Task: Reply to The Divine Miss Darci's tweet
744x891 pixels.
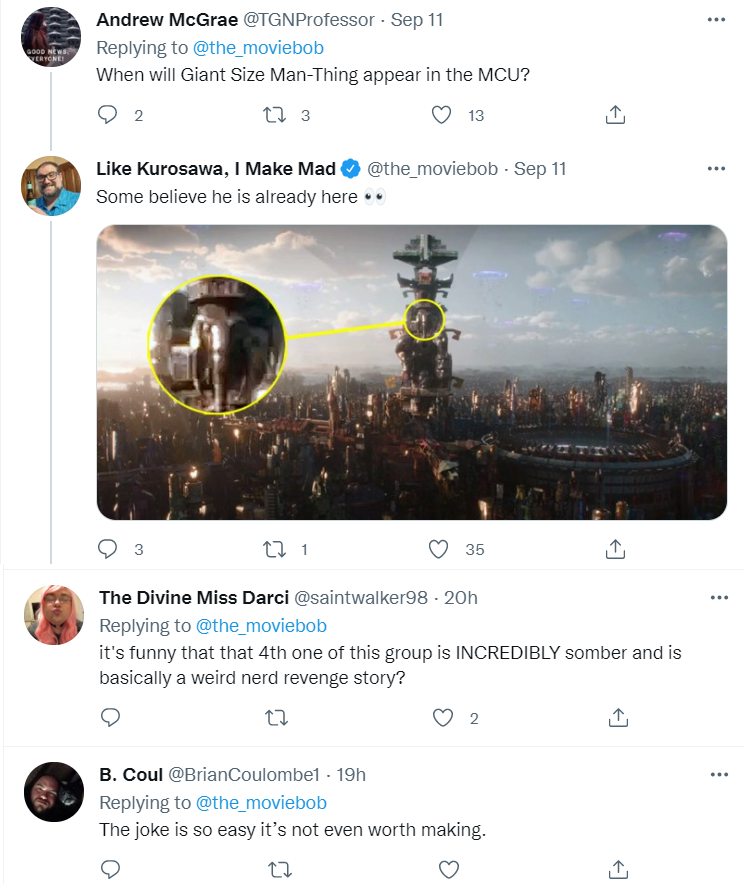Action: [x=110, y=717]
